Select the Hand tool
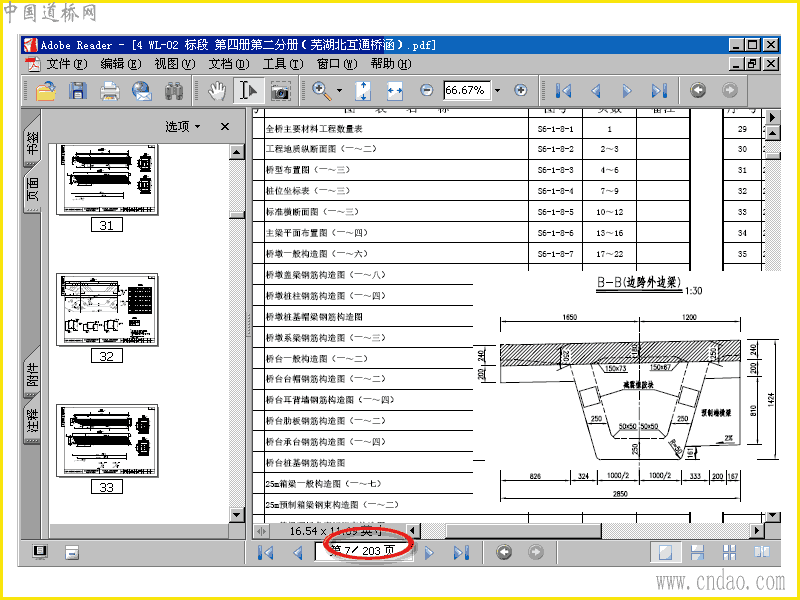The image size is (800, 600). (x=217, y=91)
